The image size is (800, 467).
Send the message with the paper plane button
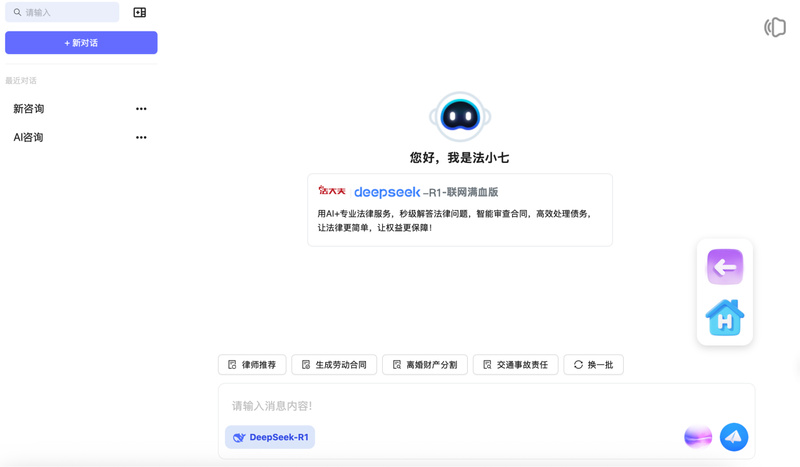[734, 437]
